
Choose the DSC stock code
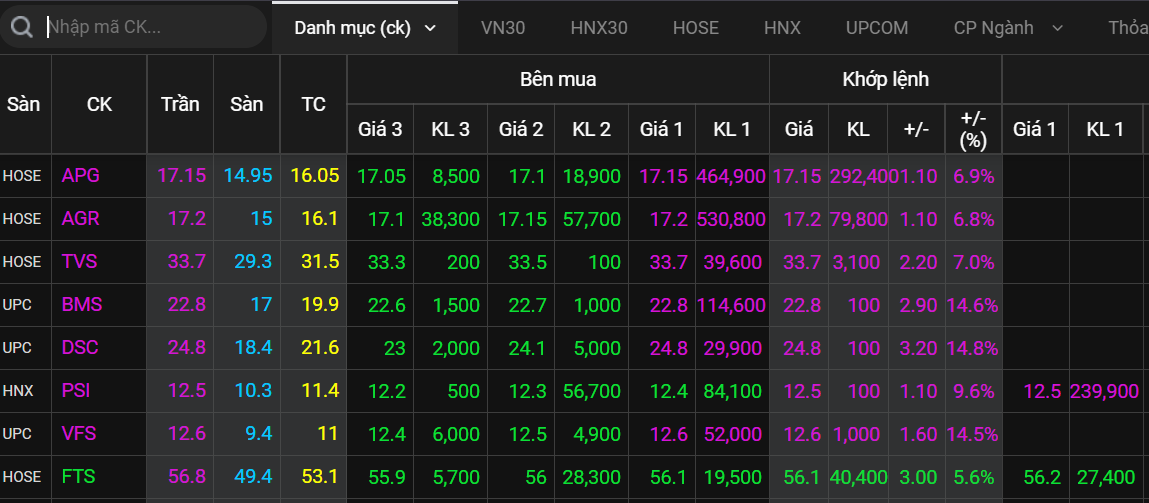click(x=81, y=347)
